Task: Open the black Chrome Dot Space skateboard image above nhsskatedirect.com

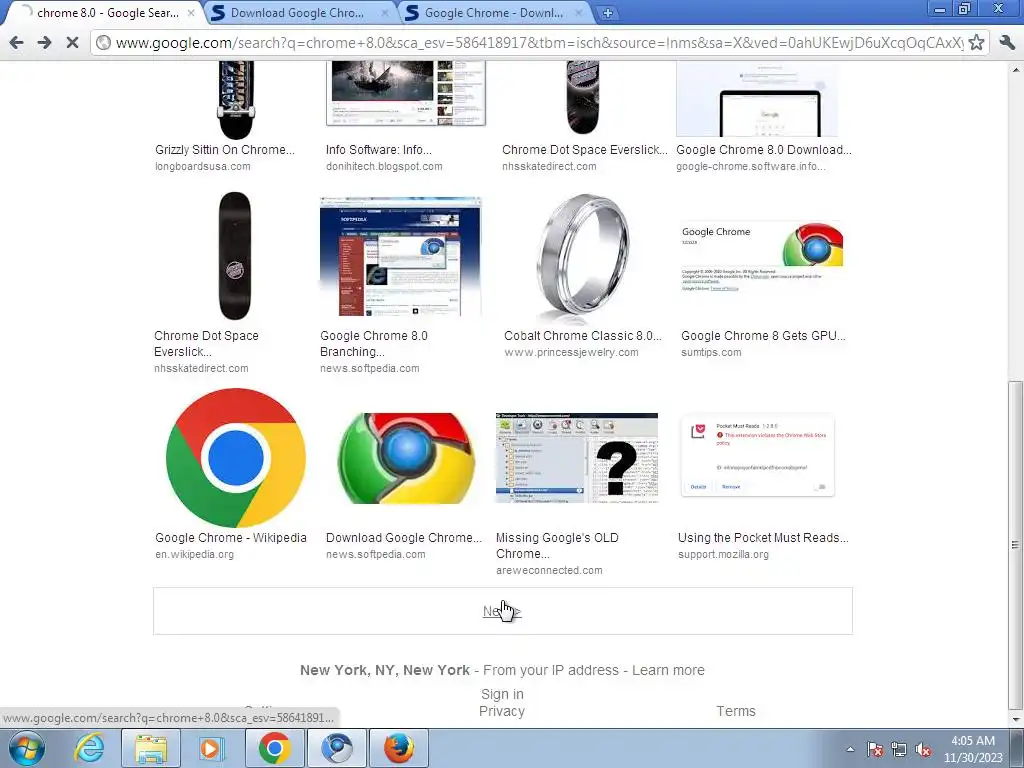Action: point(235,255)
